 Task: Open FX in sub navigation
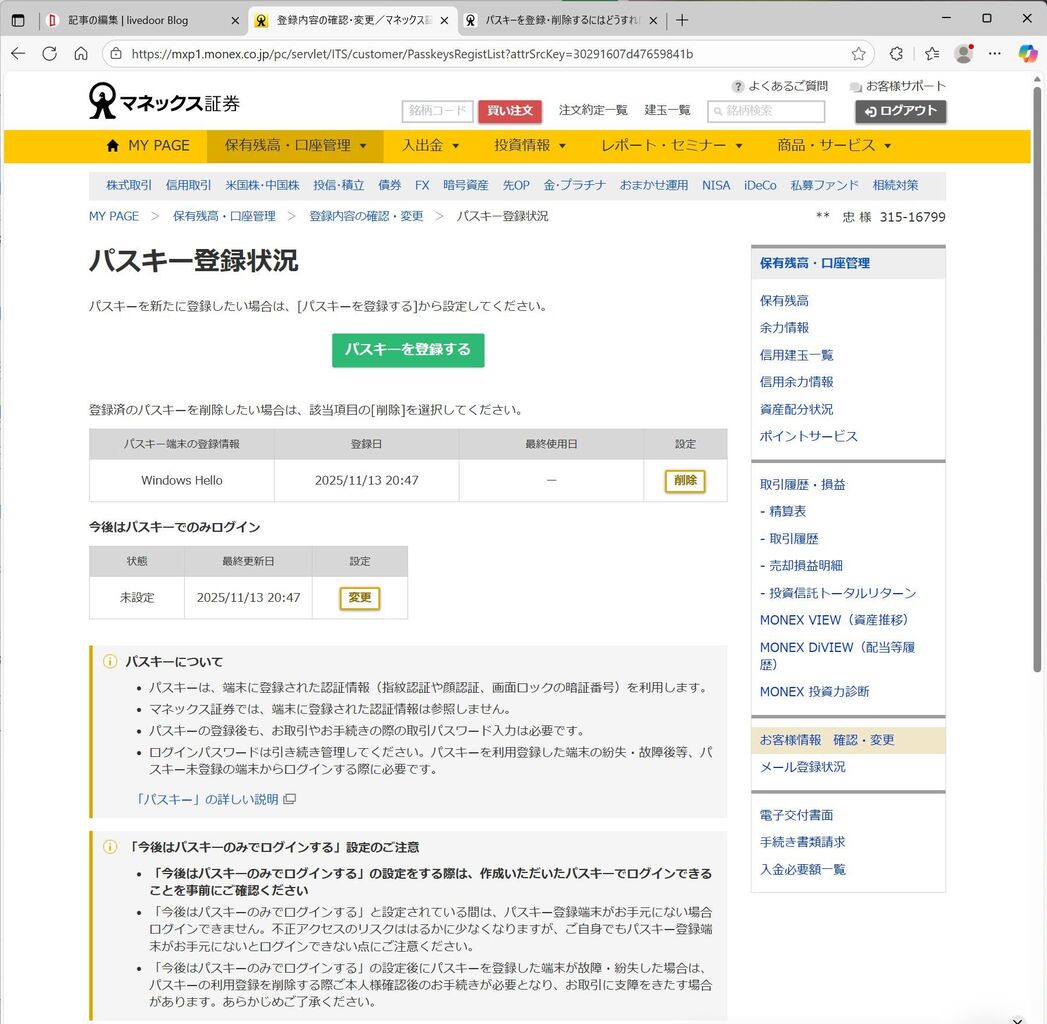422,185
